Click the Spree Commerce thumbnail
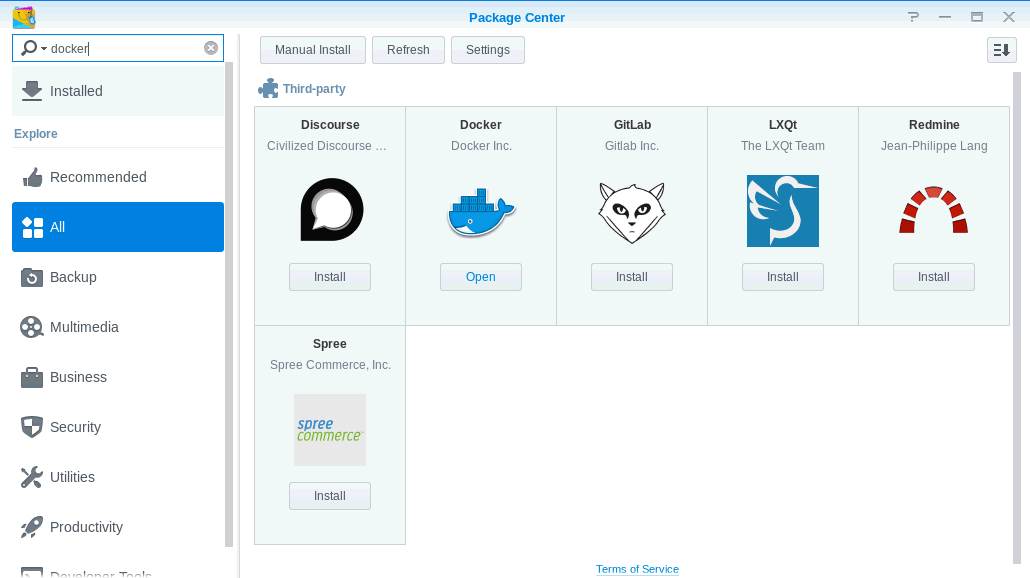The image size is (1030, 578). [330, 430]
